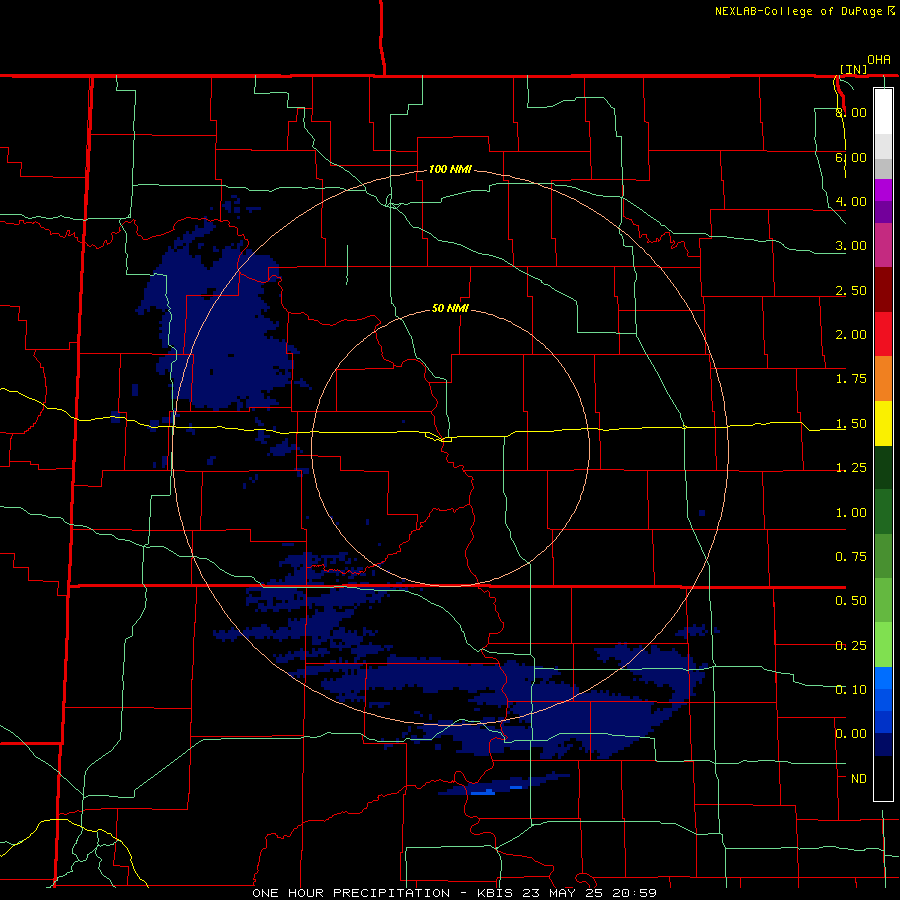Click the 1.00 legend value
900x900 pixels.
pos(851,513)
